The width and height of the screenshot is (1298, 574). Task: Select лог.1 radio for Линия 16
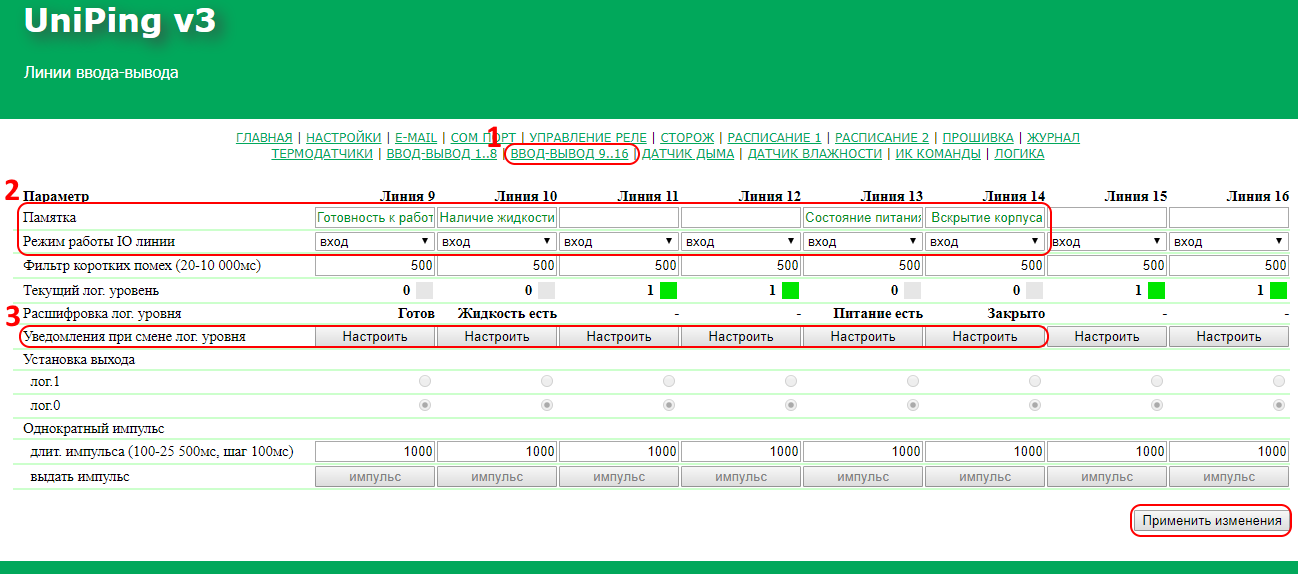1279,382
